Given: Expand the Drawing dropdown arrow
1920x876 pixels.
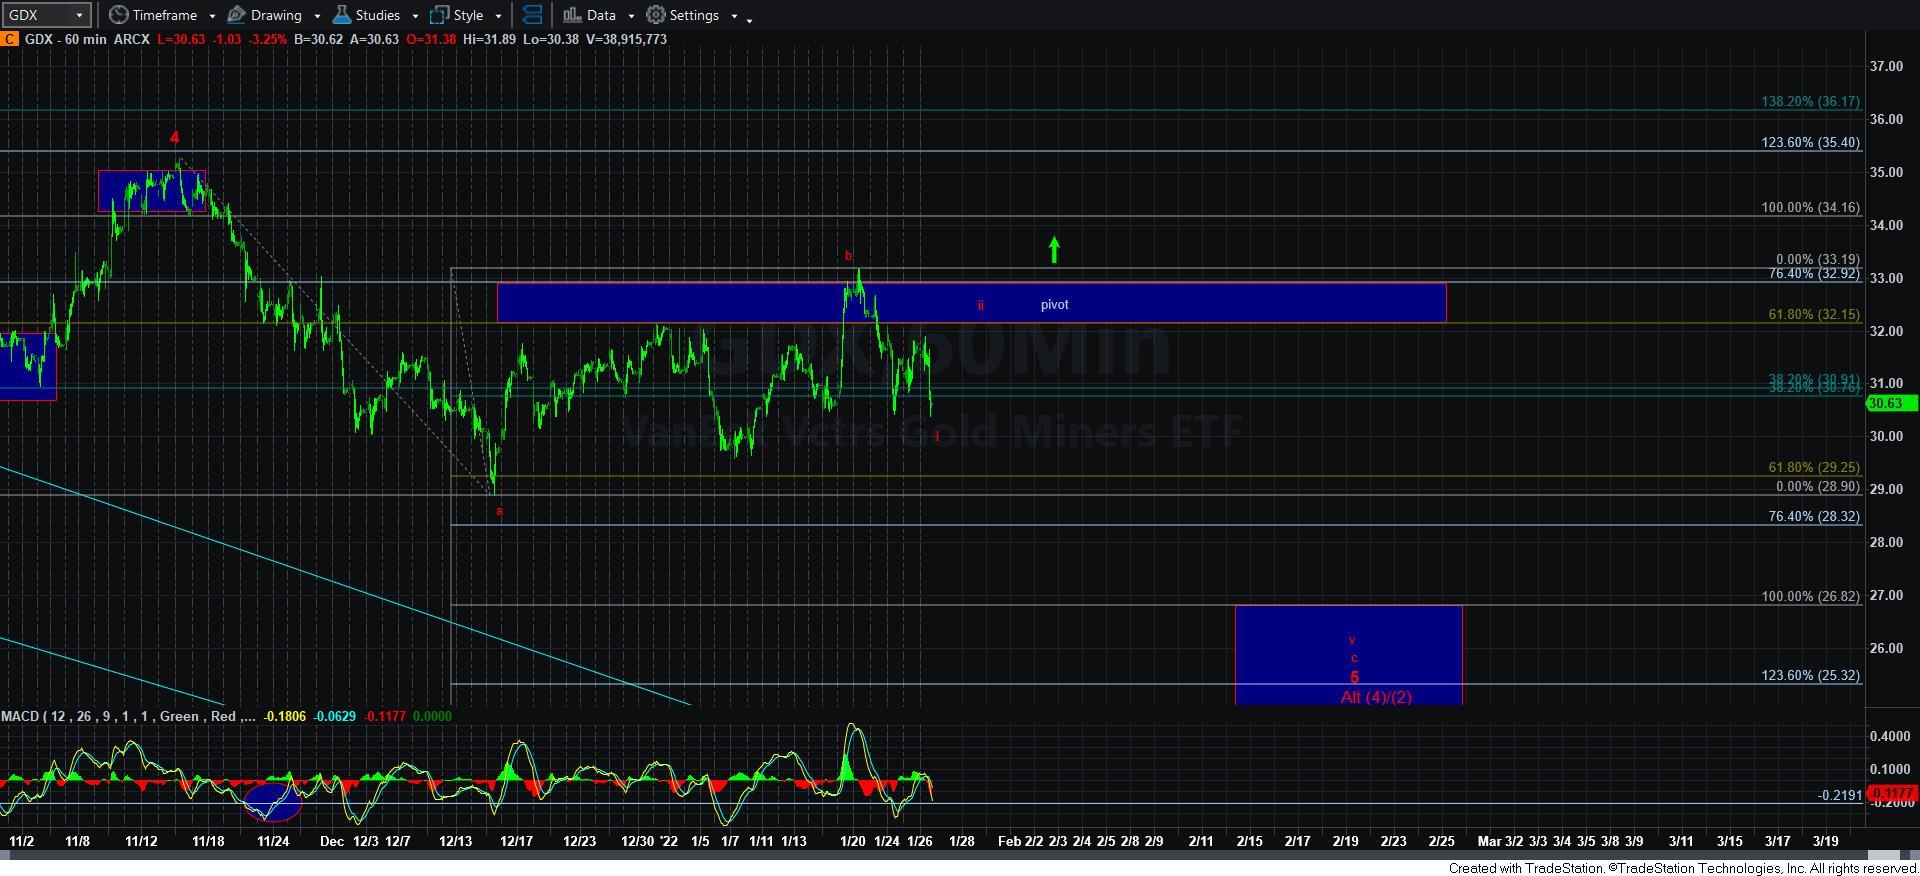Looking at the screenshot, I should (x=317, y=16).
